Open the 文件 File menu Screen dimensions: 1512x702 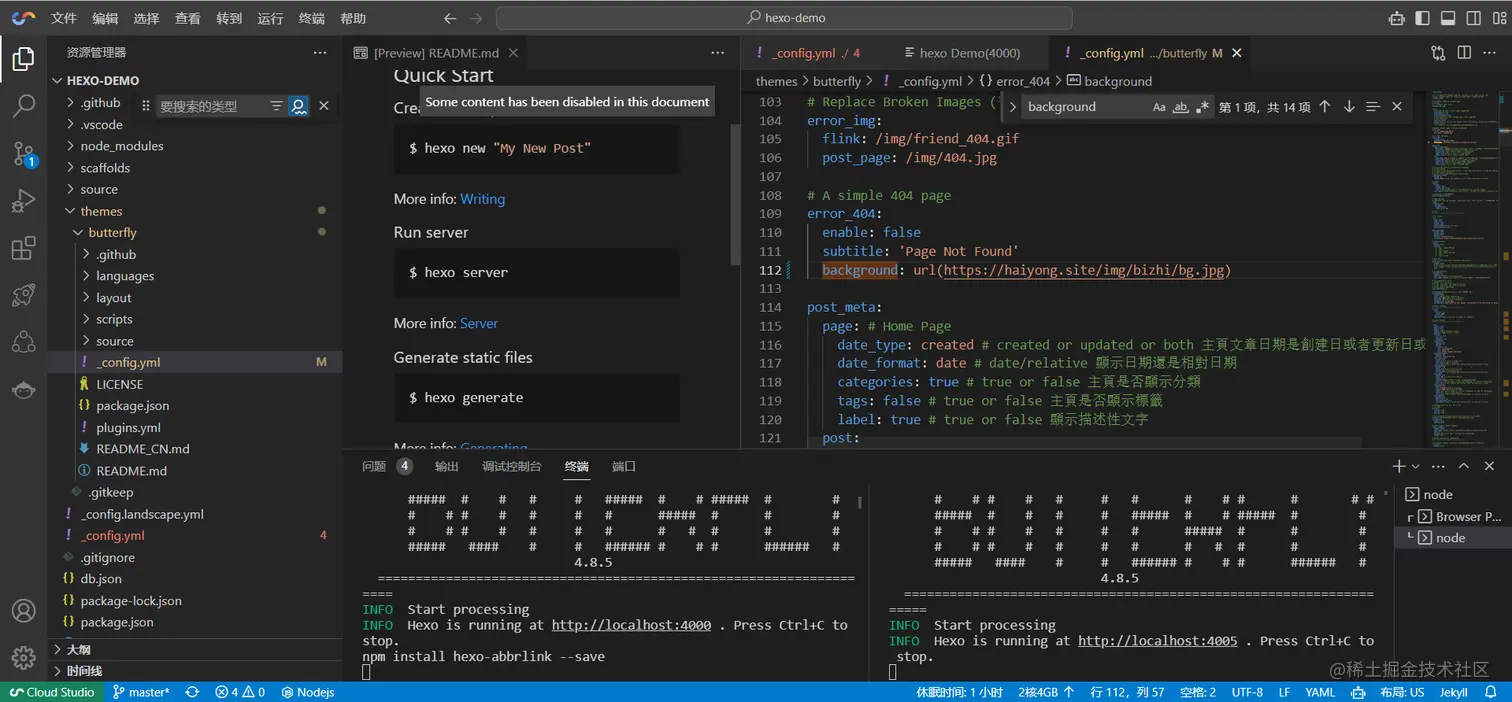[x=64, y=18]
